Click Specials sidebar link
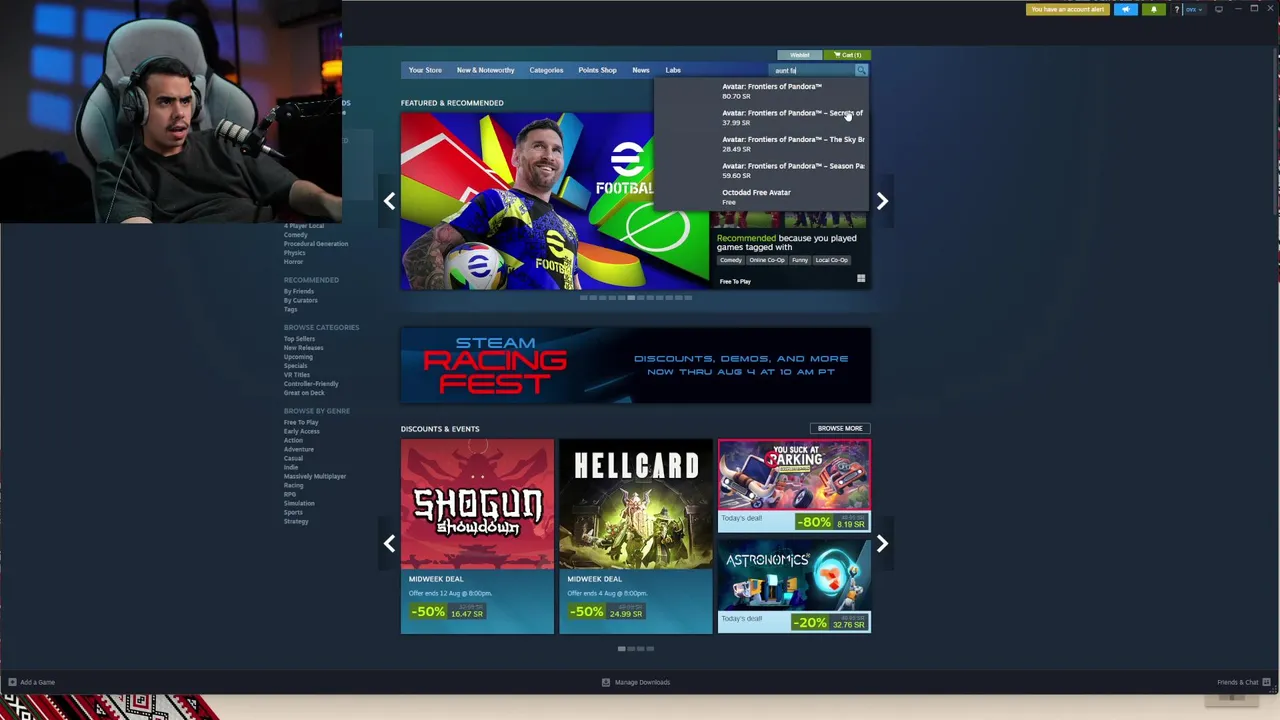 tap(295, 366)
